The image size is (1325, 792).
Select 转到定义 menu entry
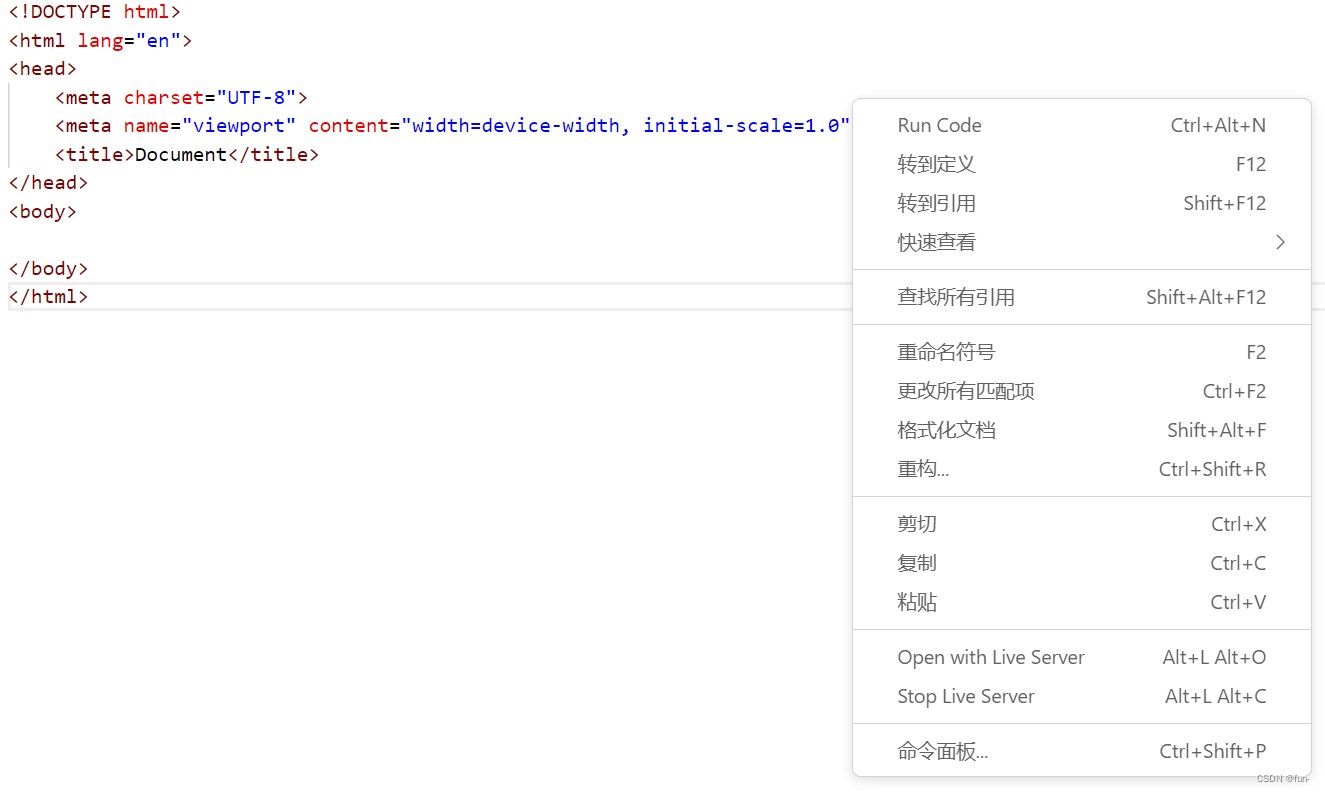coord(1081,164)
